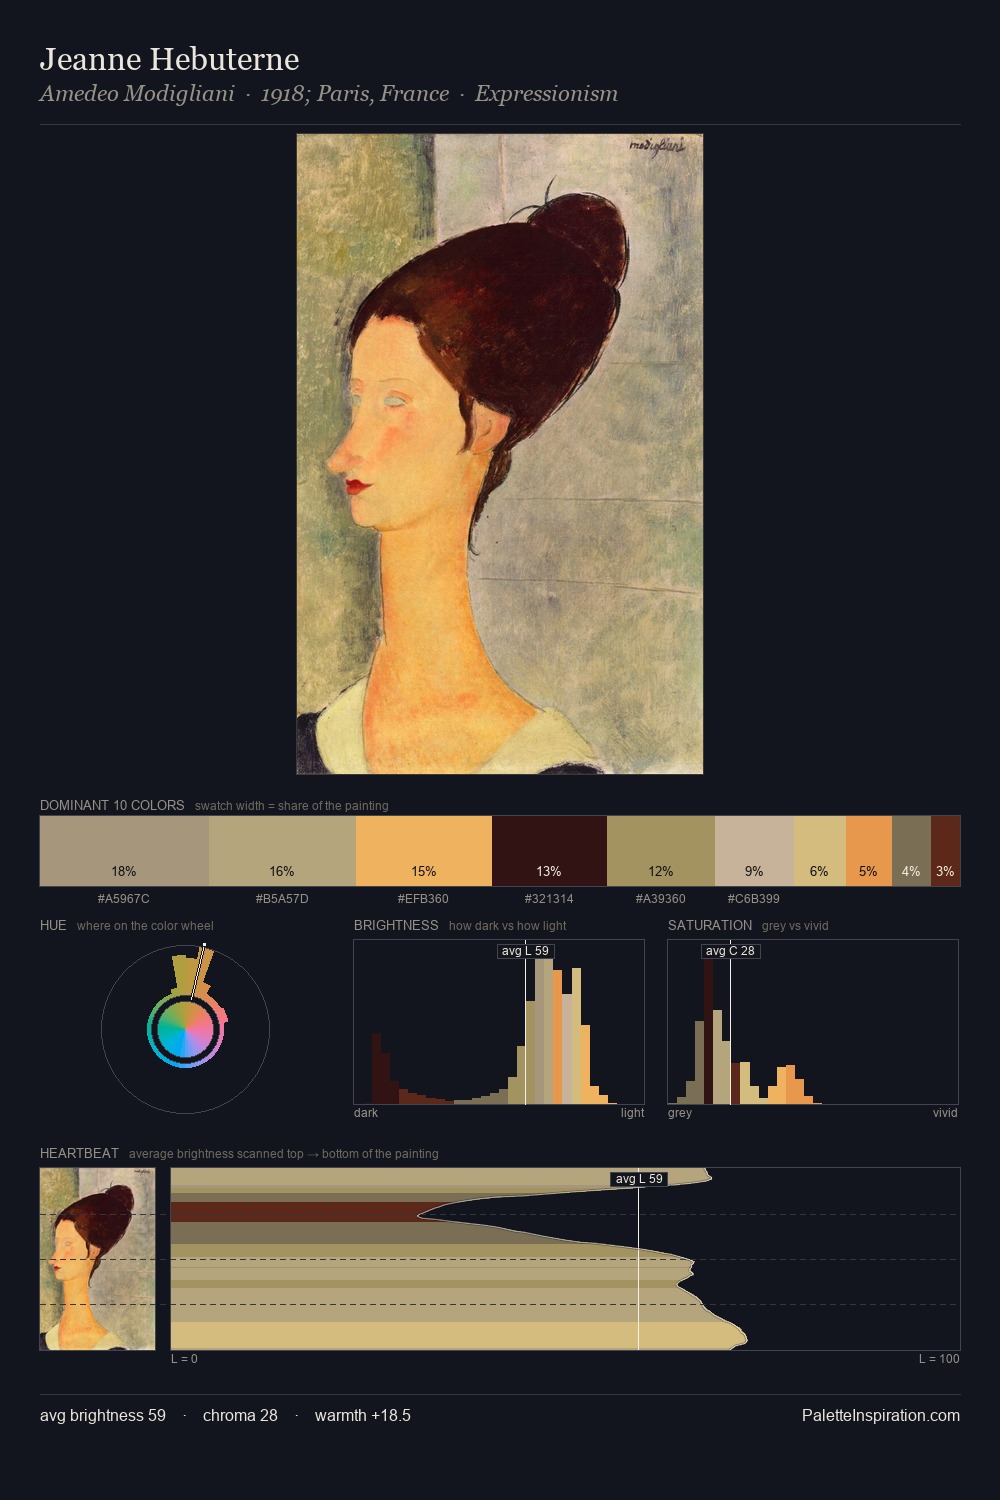Open the PaletteInspiration.com link

pos(881,1415)
